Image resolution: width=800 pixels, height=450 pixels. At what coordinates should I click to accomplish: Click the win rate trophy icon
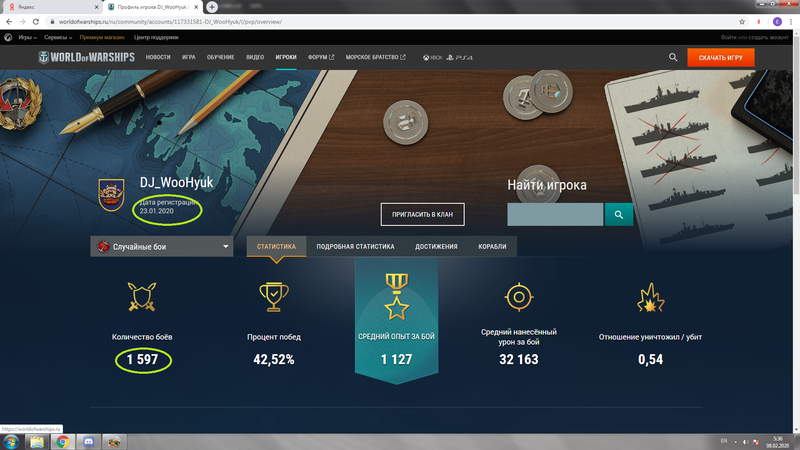(x=274, y=296)
